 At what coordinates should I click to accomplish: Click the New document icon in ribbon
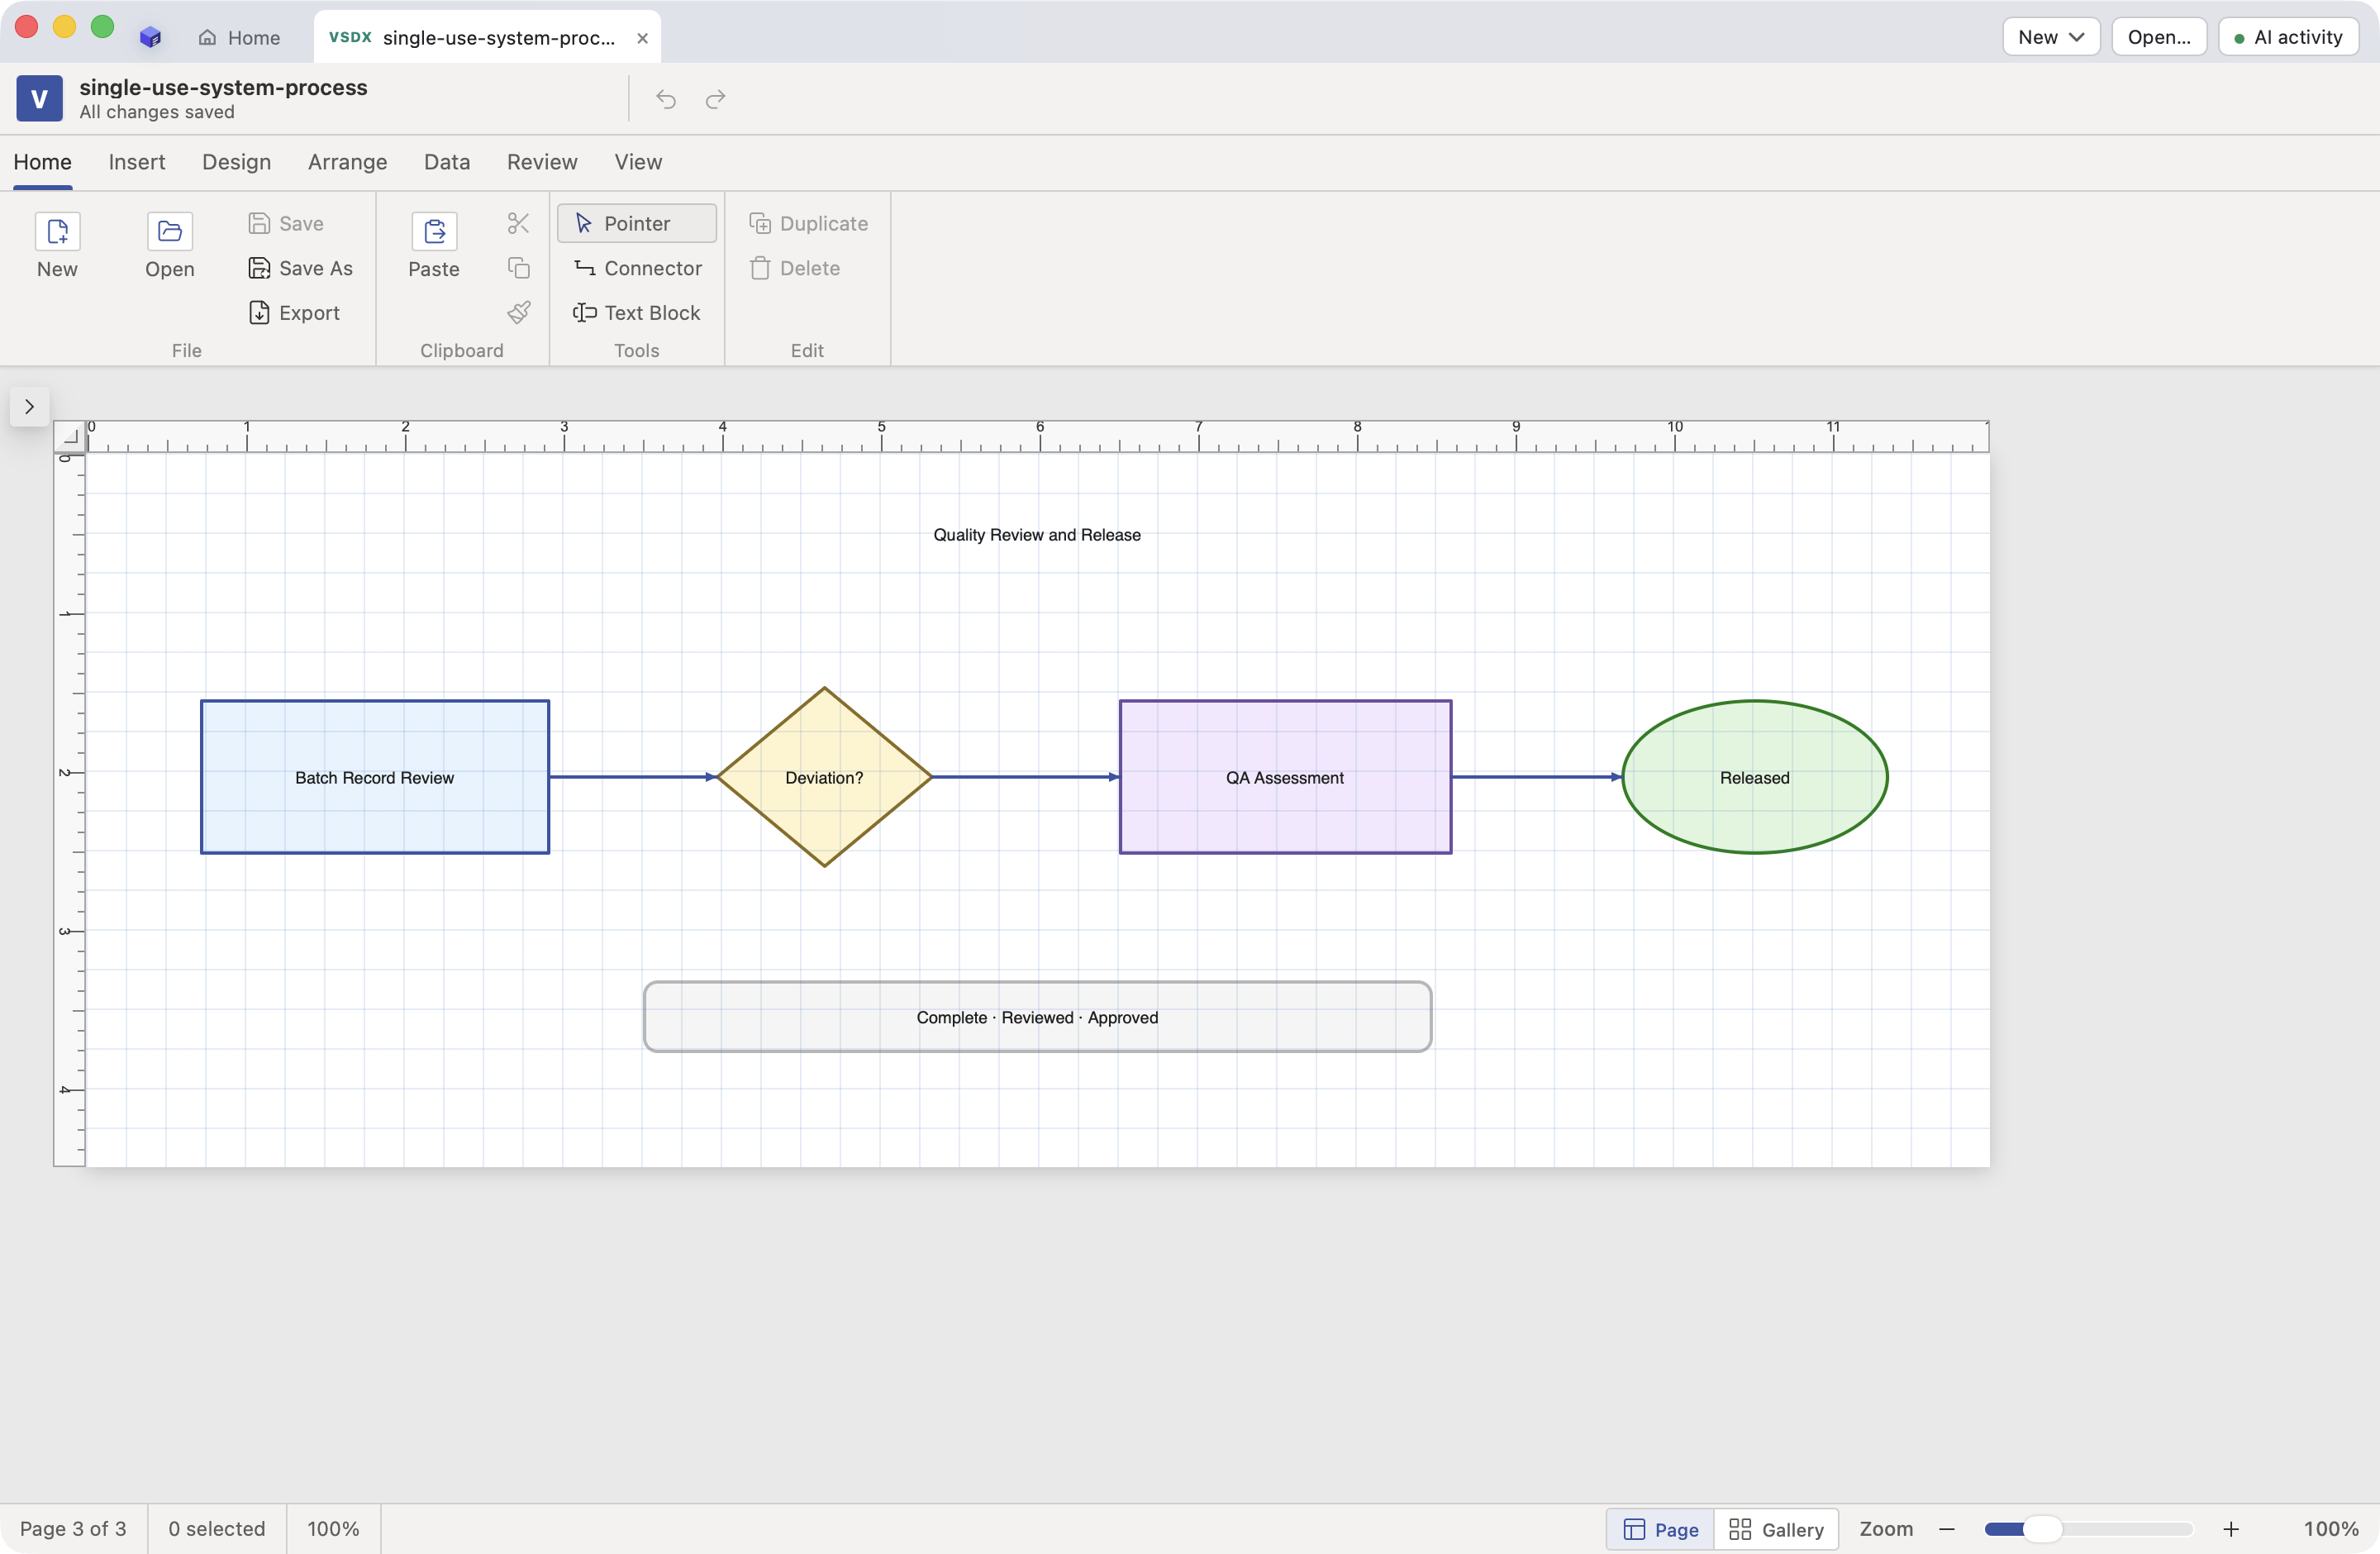57,231
